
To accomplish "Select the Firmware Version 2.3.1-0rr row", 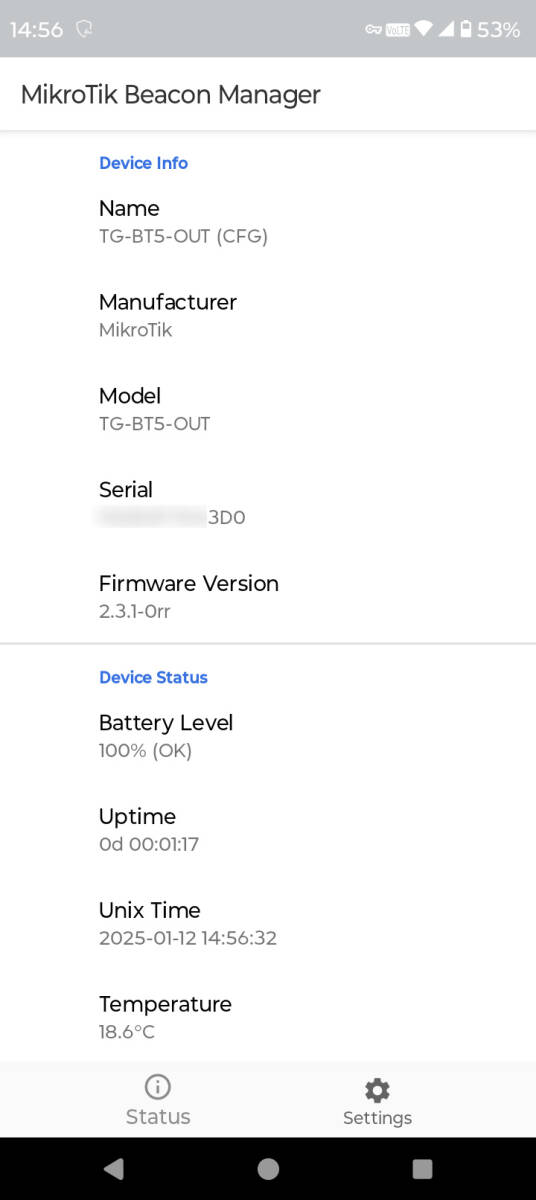I will pyautogui.click(x=268, y=597).
